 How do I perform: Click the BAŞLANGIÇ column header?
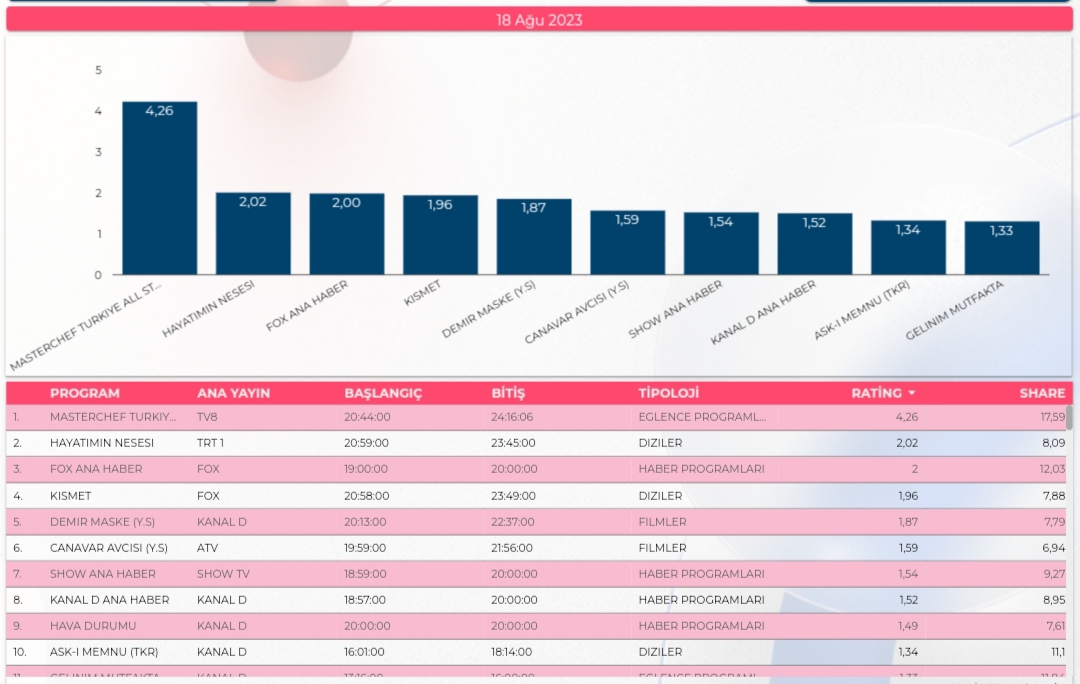tap(383, 393)
